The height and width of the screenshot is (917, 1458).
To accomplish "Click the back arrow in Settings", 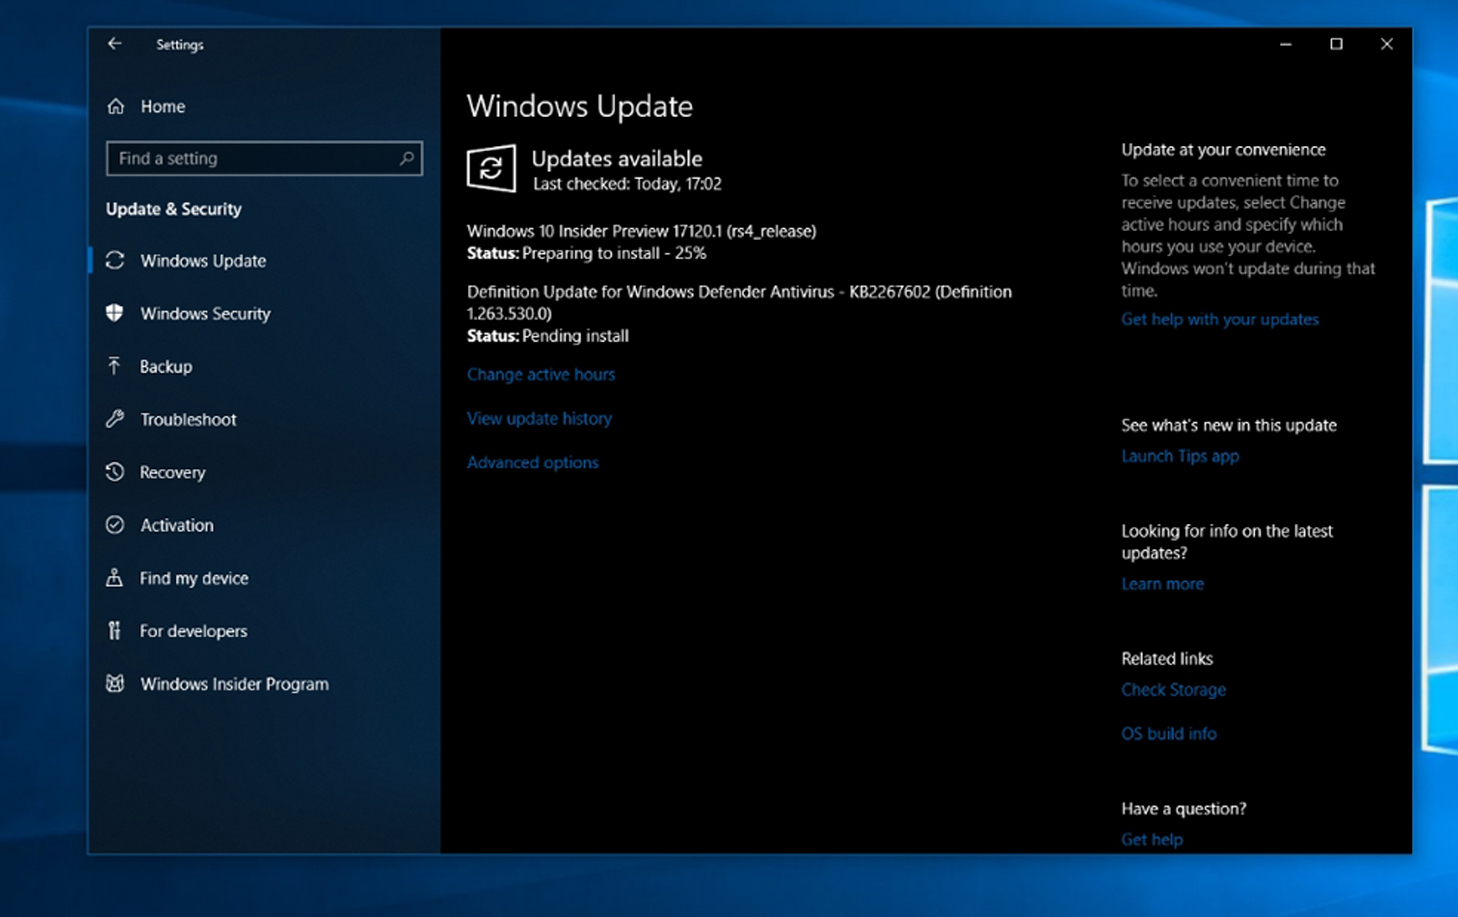I will (x=115, y=44).
